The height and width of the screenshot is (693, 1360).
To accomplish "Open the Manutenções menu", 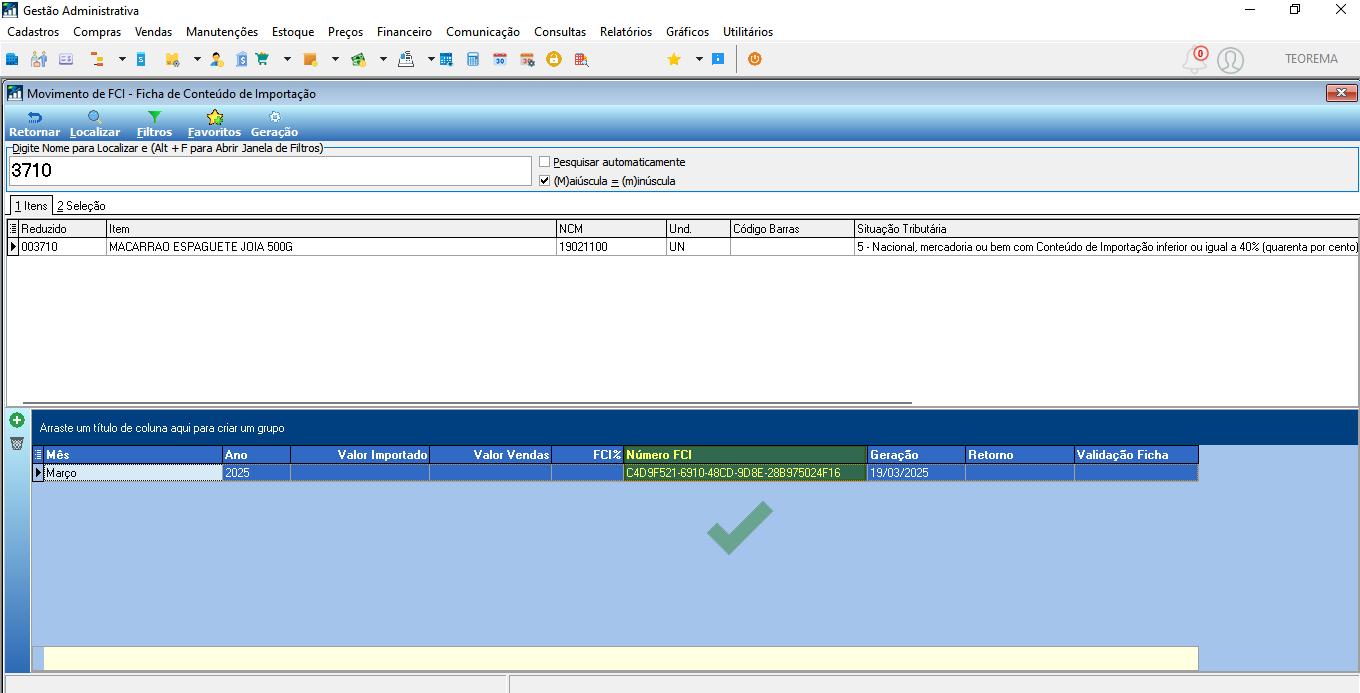I will point(222,32).
